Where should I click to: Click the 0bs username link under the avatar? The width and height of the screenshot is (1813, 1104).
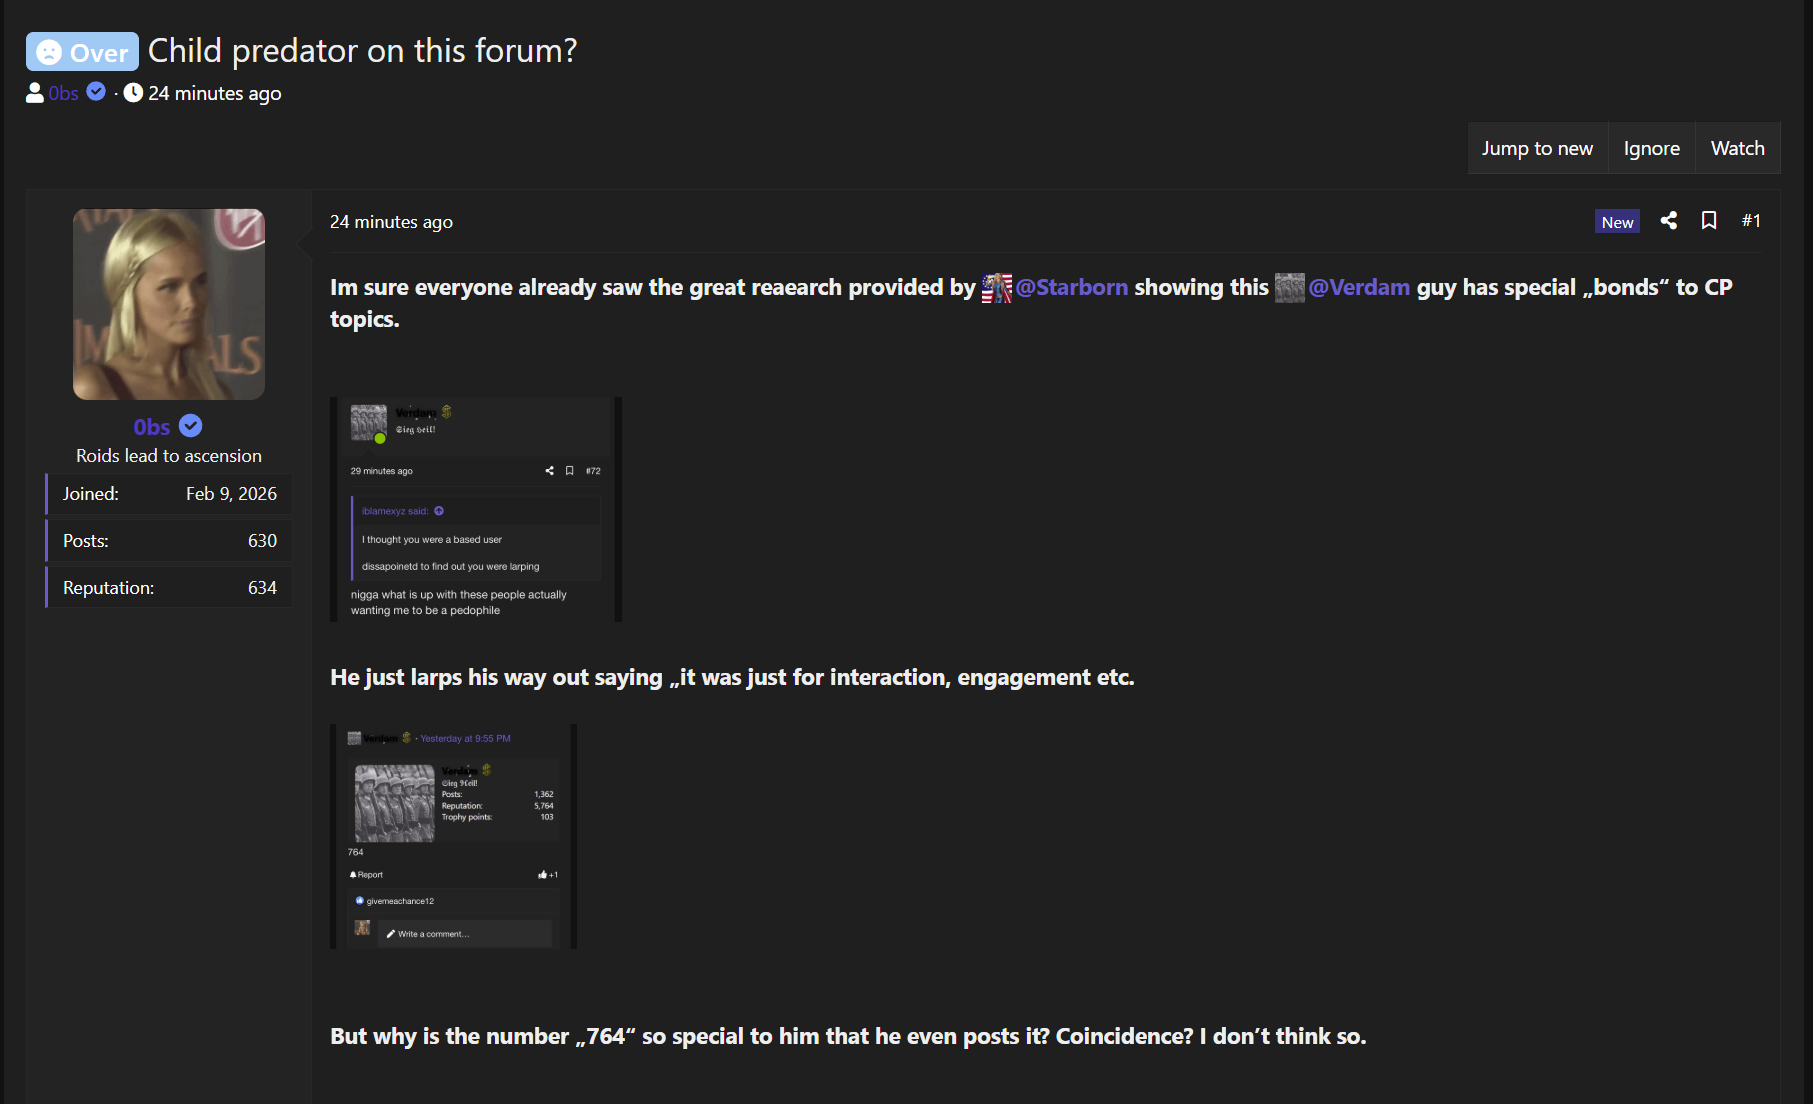[153, 425]
